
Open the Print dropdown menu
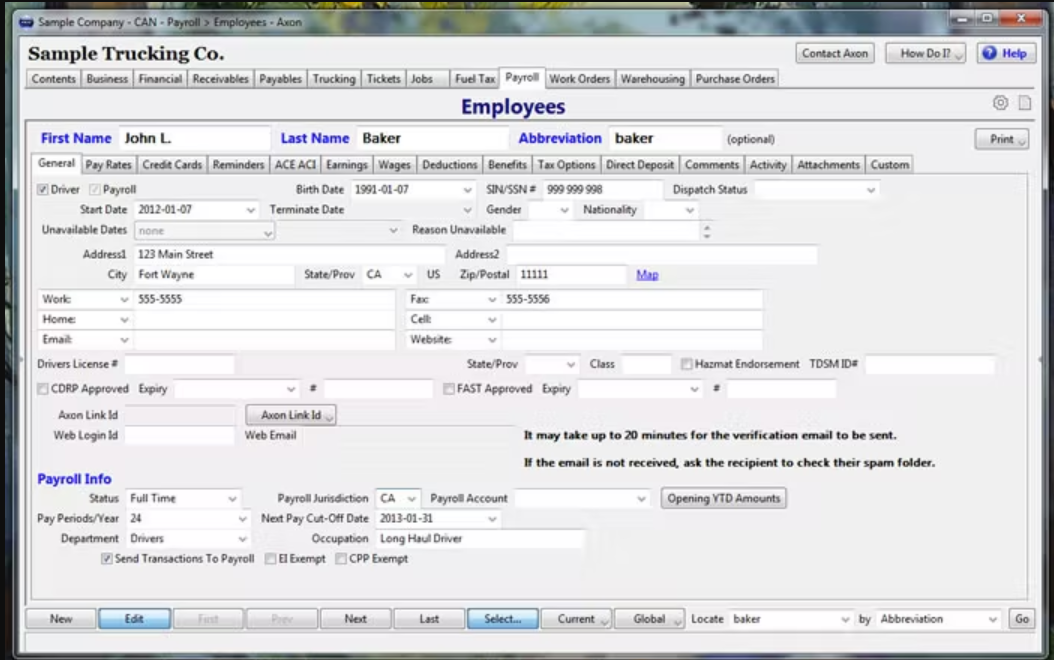click(x=1000, y=137)
